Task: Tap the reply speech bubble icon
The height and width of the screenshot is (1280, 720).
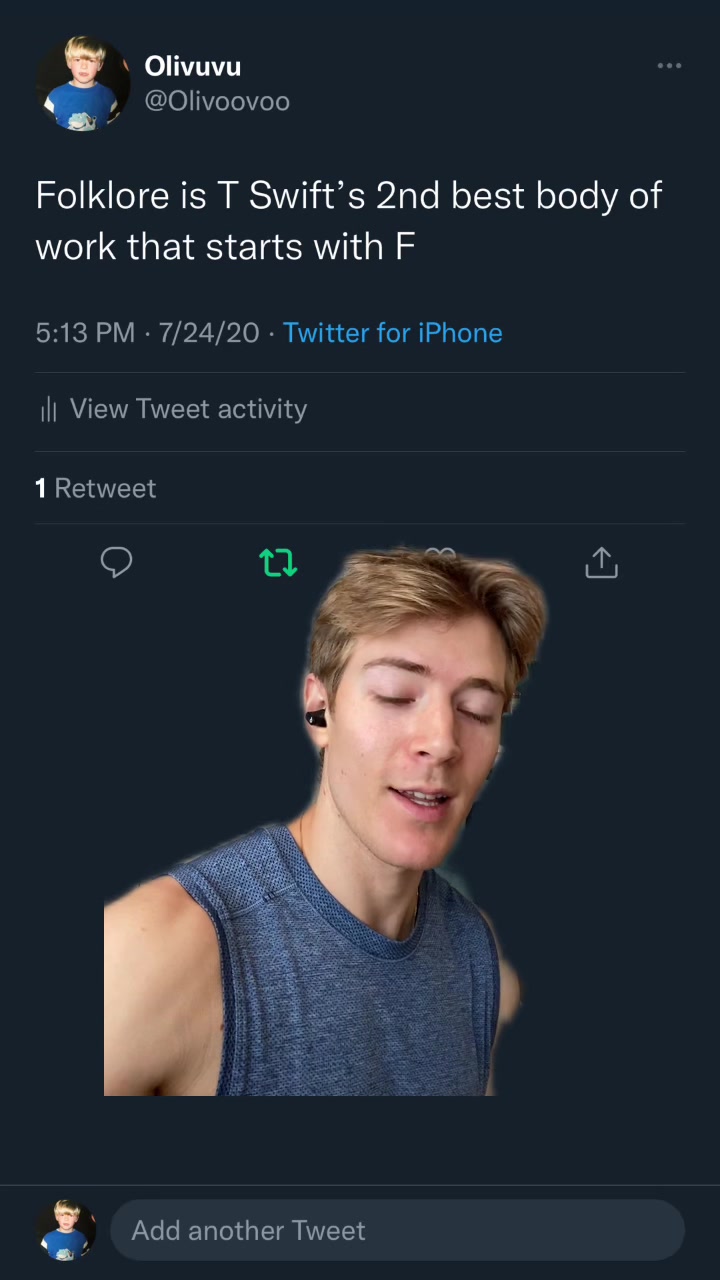Action: tap(116, 562)
